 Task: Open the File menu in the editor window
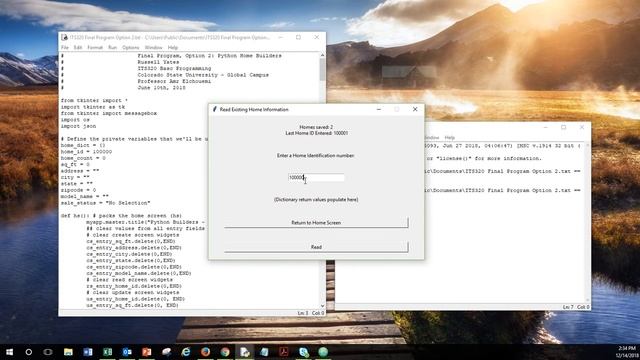tap(65, 47)
